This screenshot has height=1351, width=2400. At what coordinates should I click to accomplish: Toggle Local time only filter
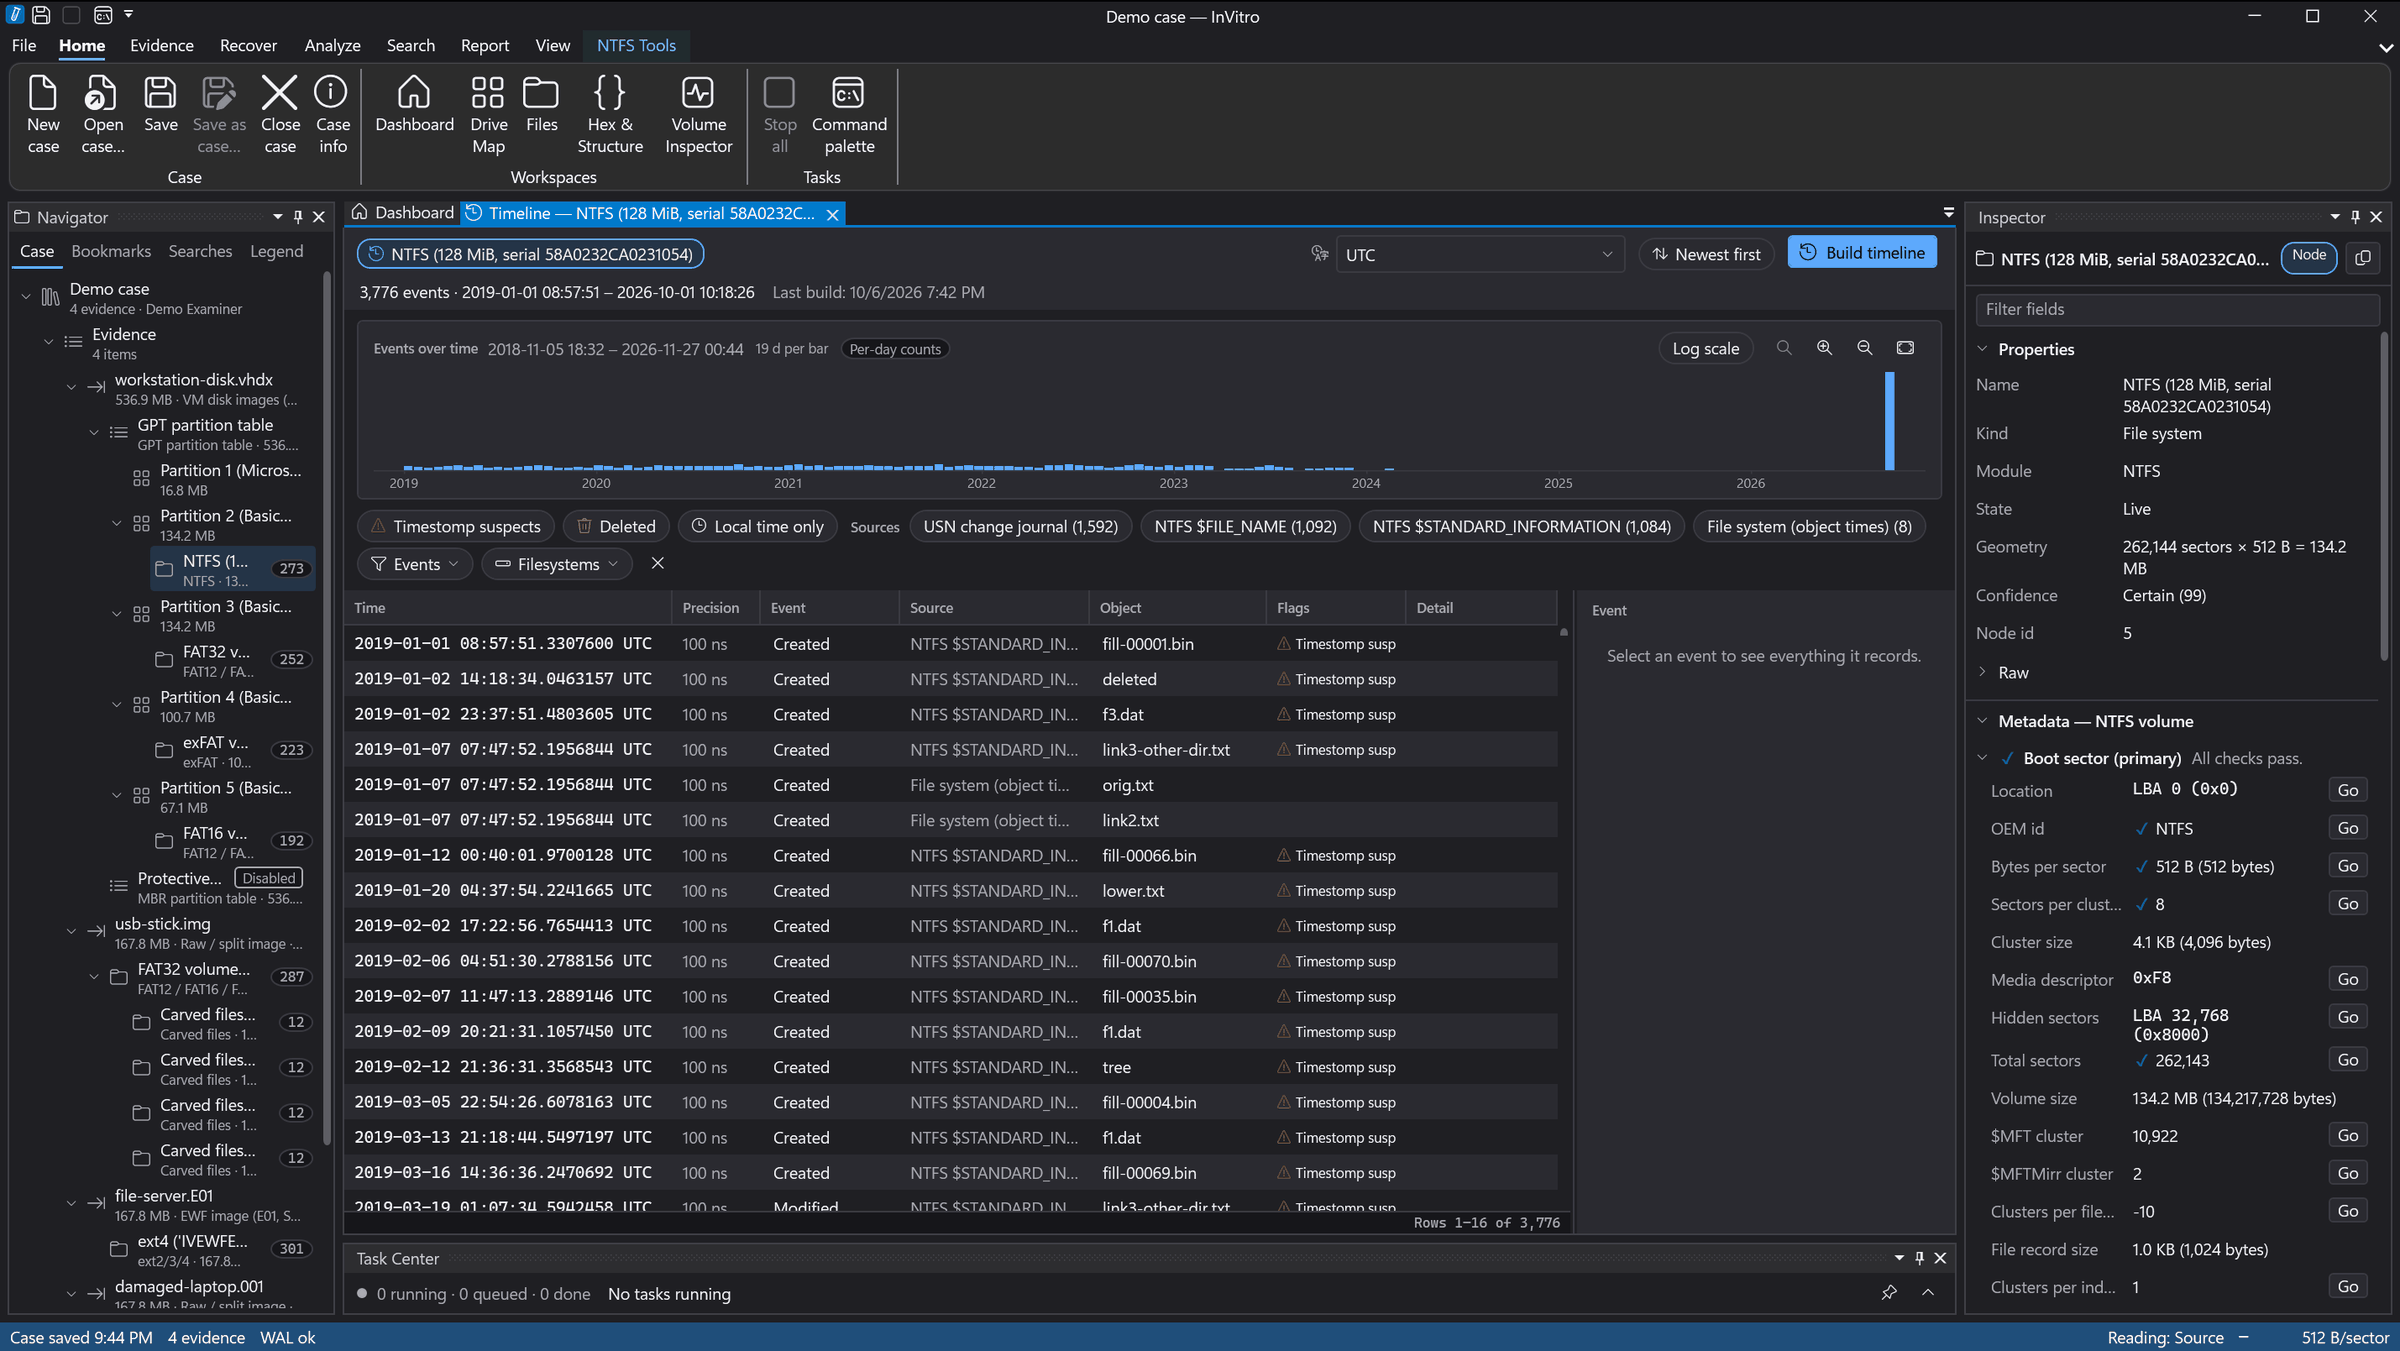click(757, 526)
